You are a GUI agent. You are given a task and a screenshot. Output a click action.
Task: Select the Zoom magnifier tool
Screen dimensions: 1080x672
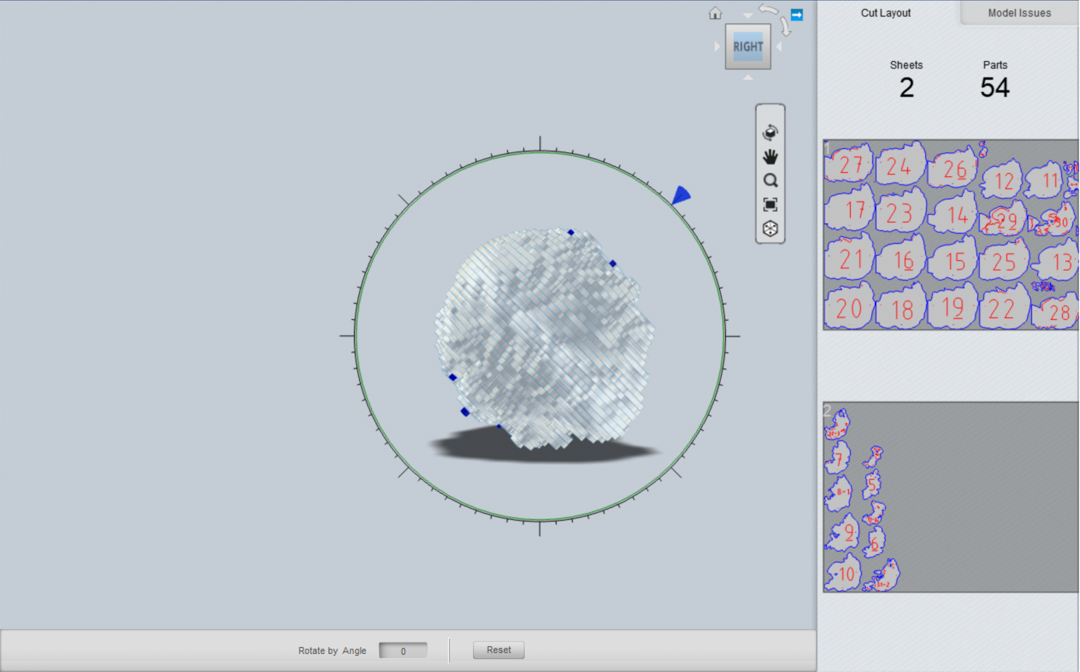(770, 181)
